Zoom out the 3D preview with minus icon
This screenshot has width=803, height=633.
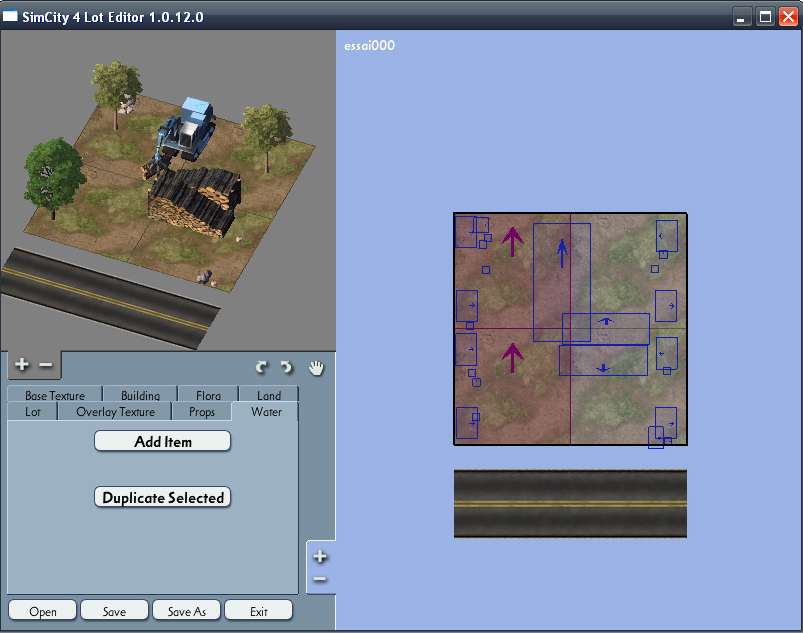(x=46, y=365)
